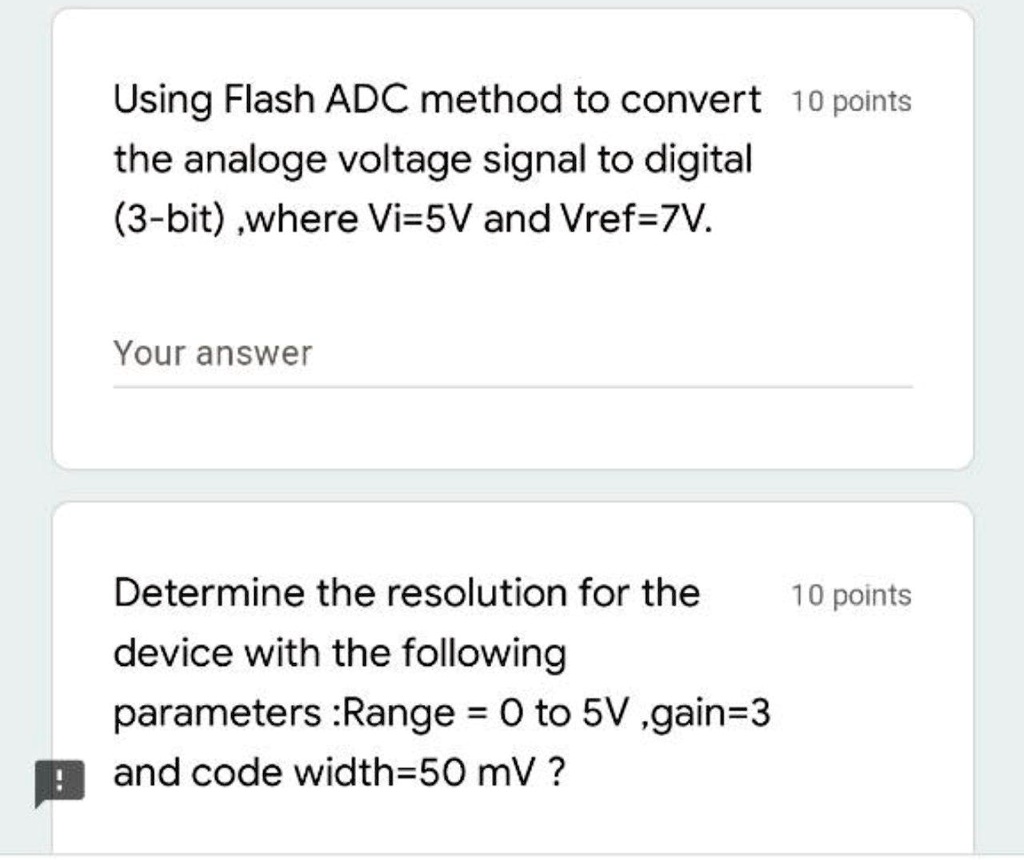The image size is (1024, 860).
Task: Select the Flash ADC question card
Action: coord(512,240)
